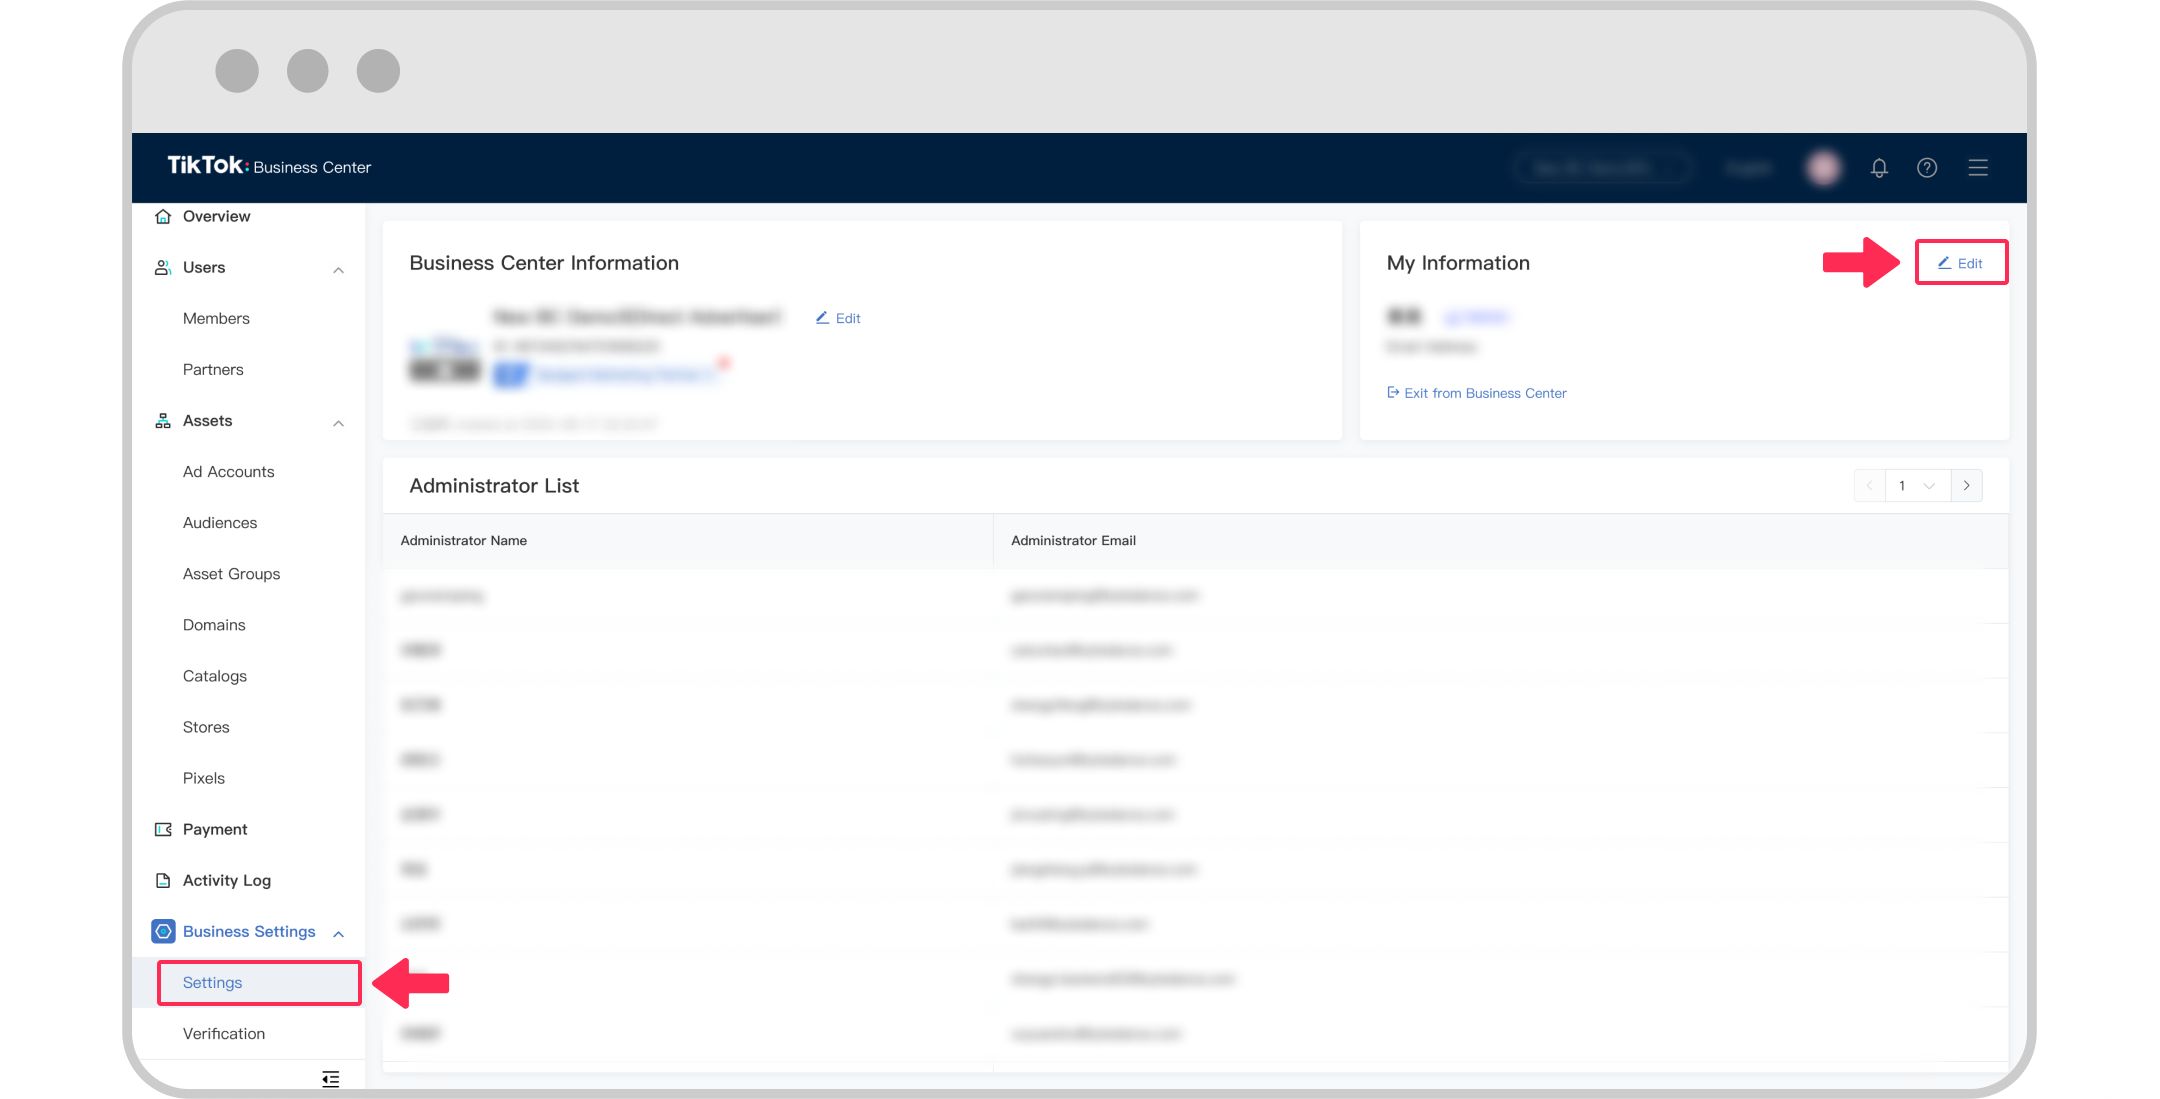Open the page number dropdown
Screen dimensions: 2160x1099
1916,485
